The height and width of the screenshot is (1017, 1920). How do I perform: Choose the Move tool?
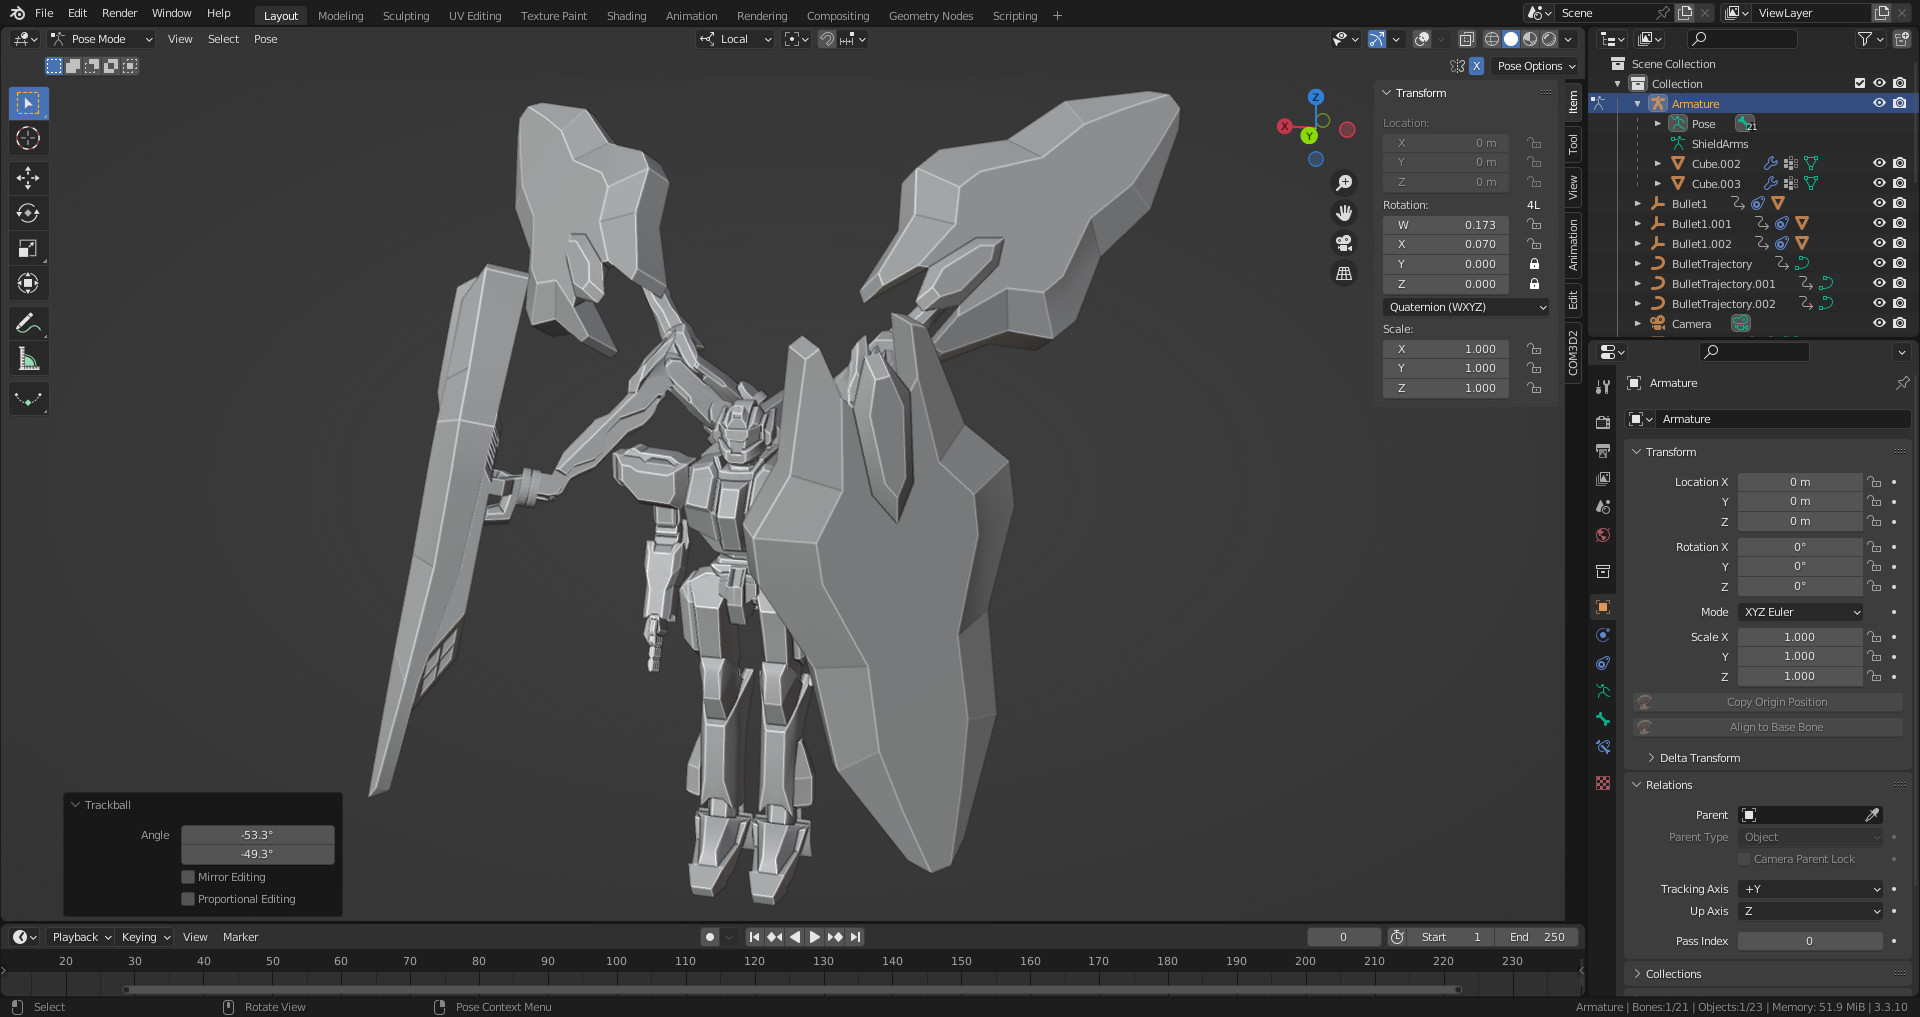[28, 178]
